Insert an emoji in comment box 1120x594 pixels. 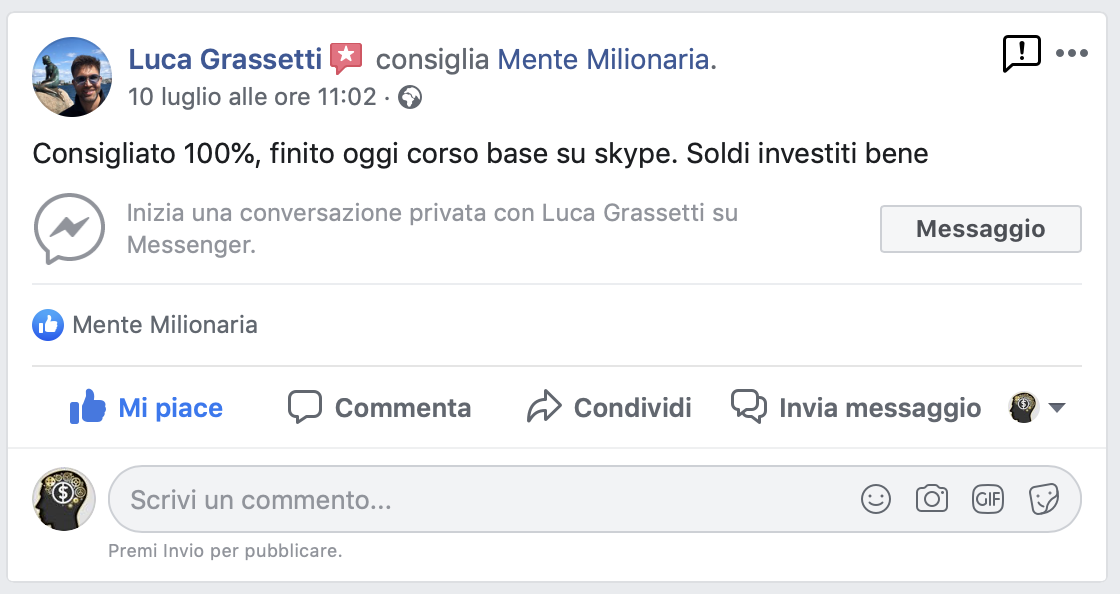coord(876,498)
